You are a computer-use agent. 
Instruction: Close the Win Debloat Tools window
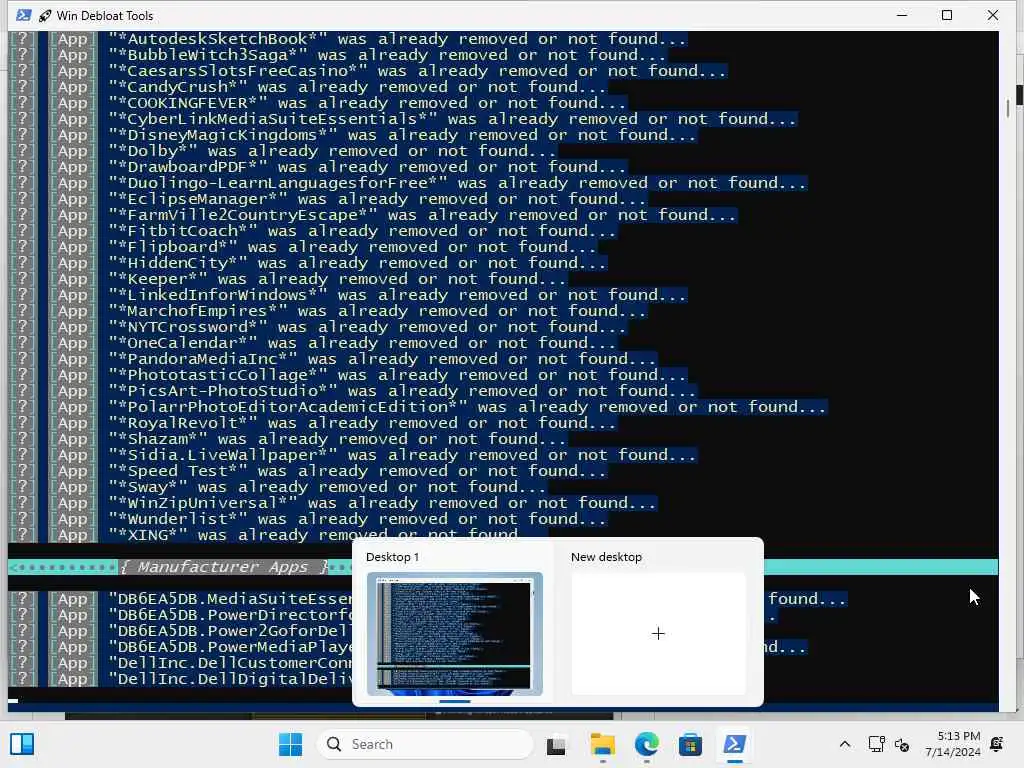click(x=993, y=15)
